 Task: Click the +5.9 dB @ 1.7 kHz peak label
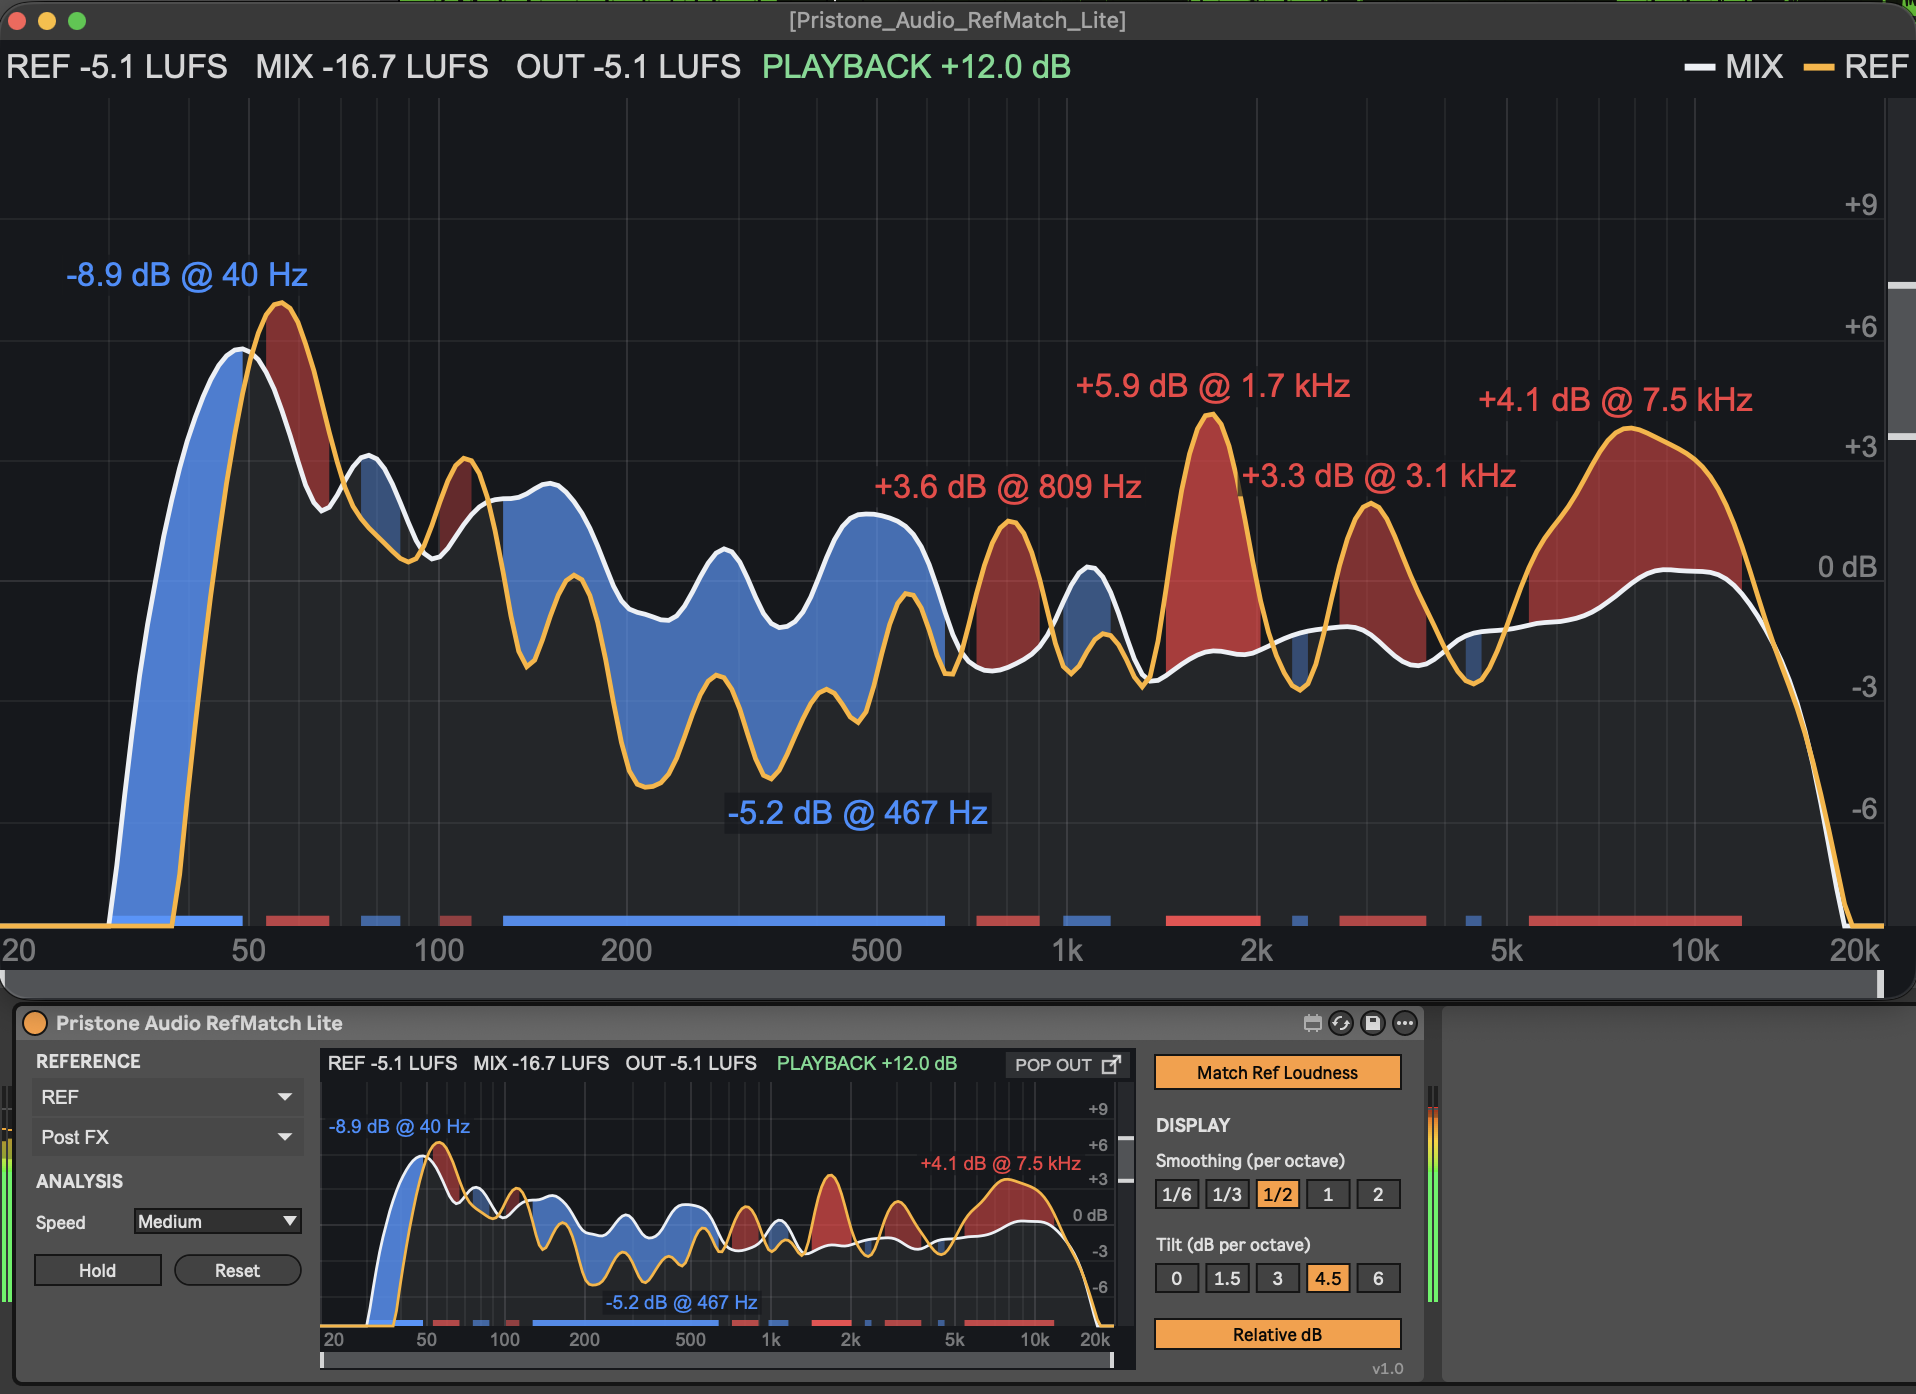click(x=1212, y=386)
